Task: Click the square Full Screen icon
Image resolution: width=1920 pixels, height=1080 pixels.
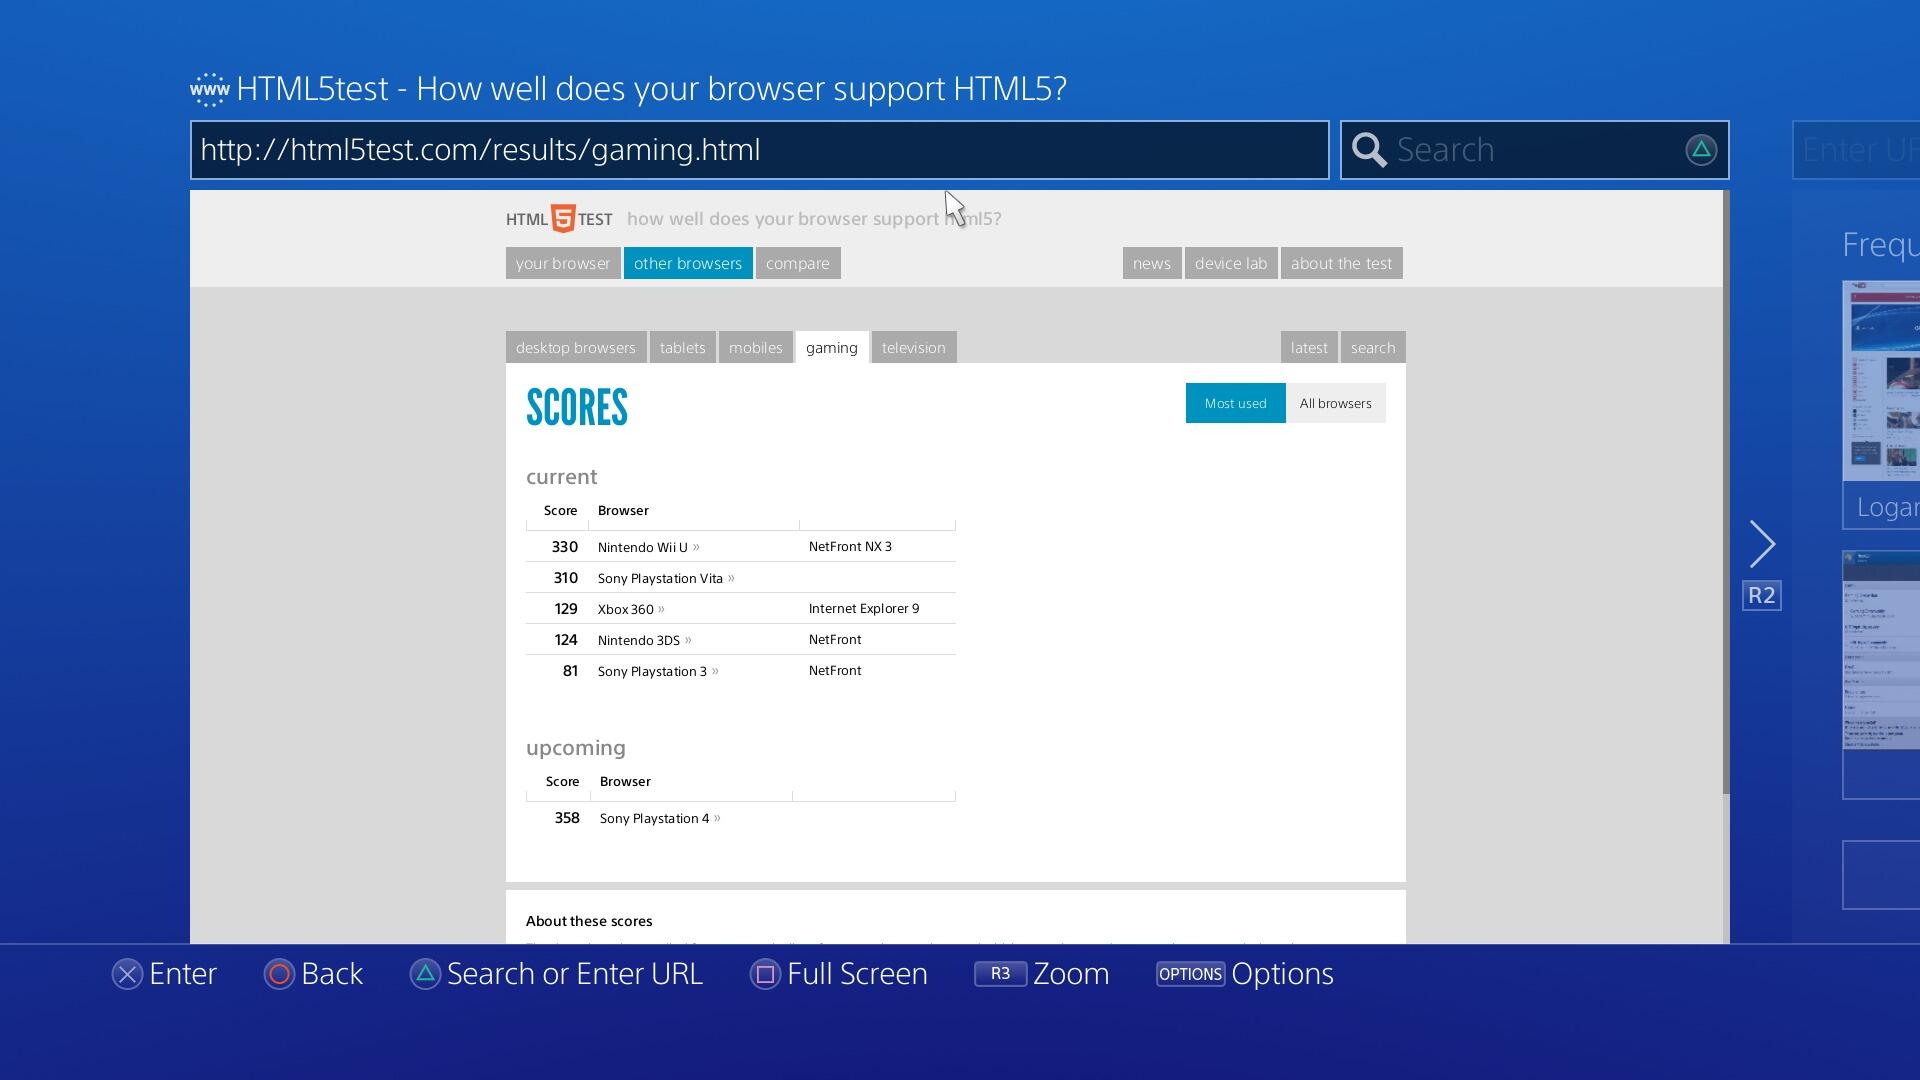Action: point(765,974)
